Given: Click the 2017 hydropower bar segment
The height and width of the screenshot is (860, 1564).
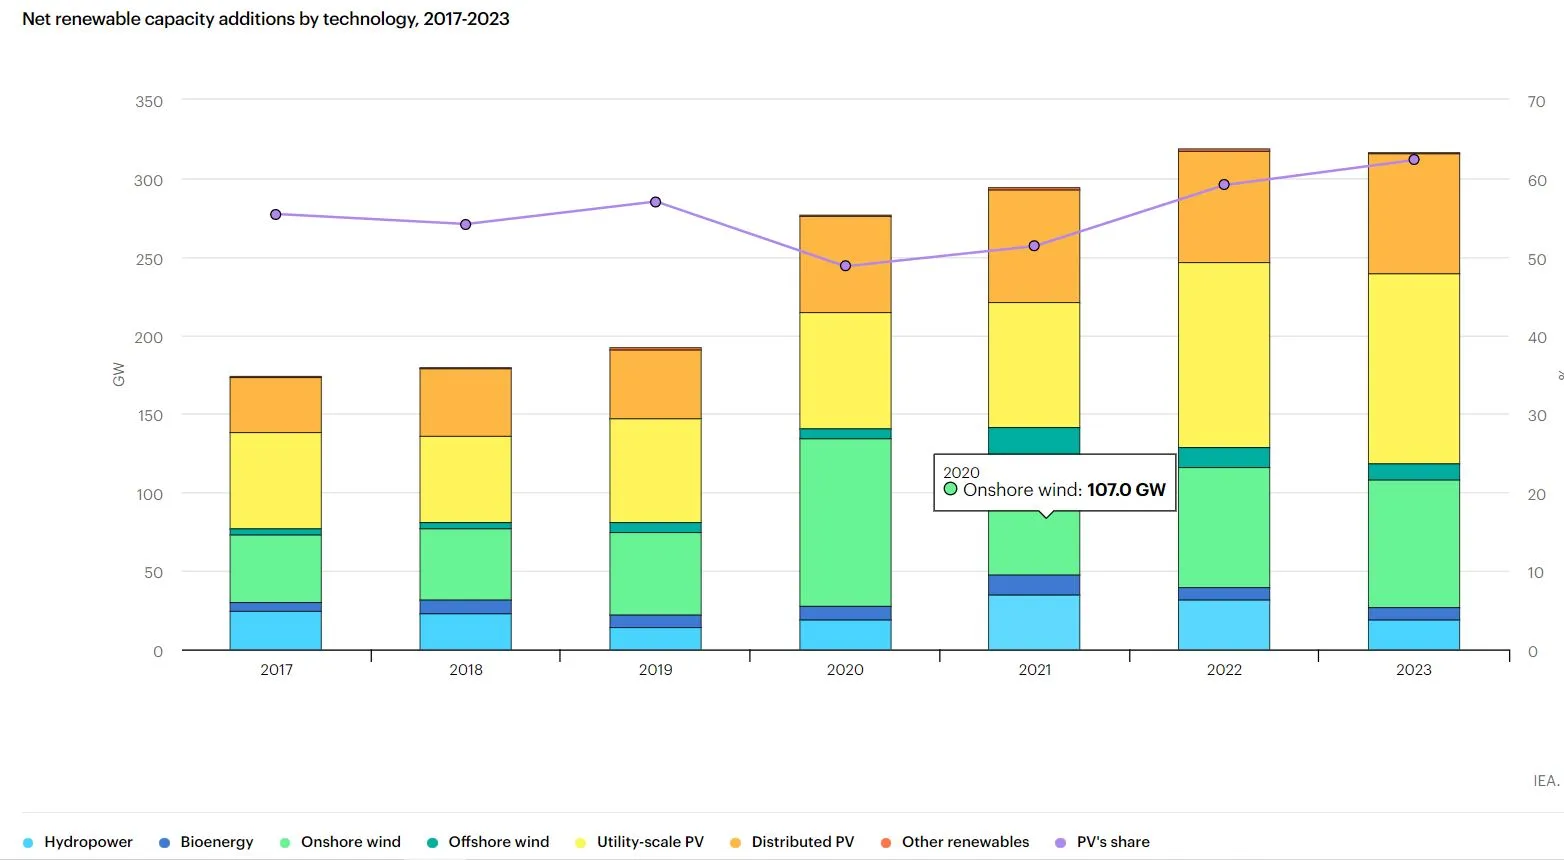Looking at the screenshot, I should (276, 630).
